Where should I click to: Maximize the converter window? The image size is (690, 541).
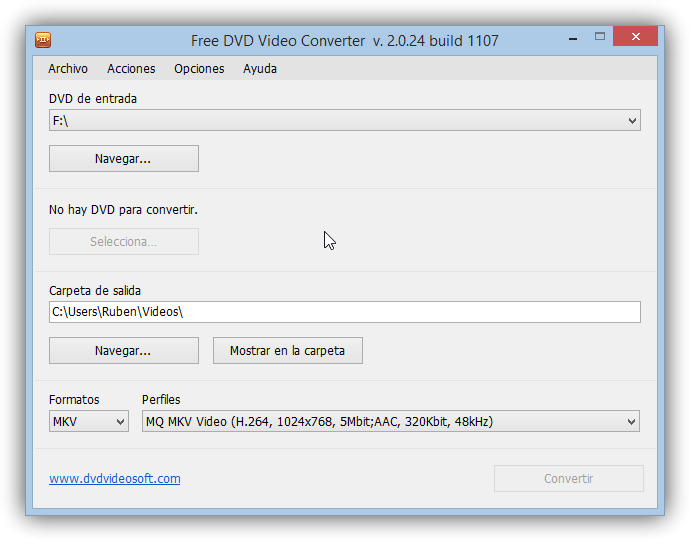click(600, 37)
